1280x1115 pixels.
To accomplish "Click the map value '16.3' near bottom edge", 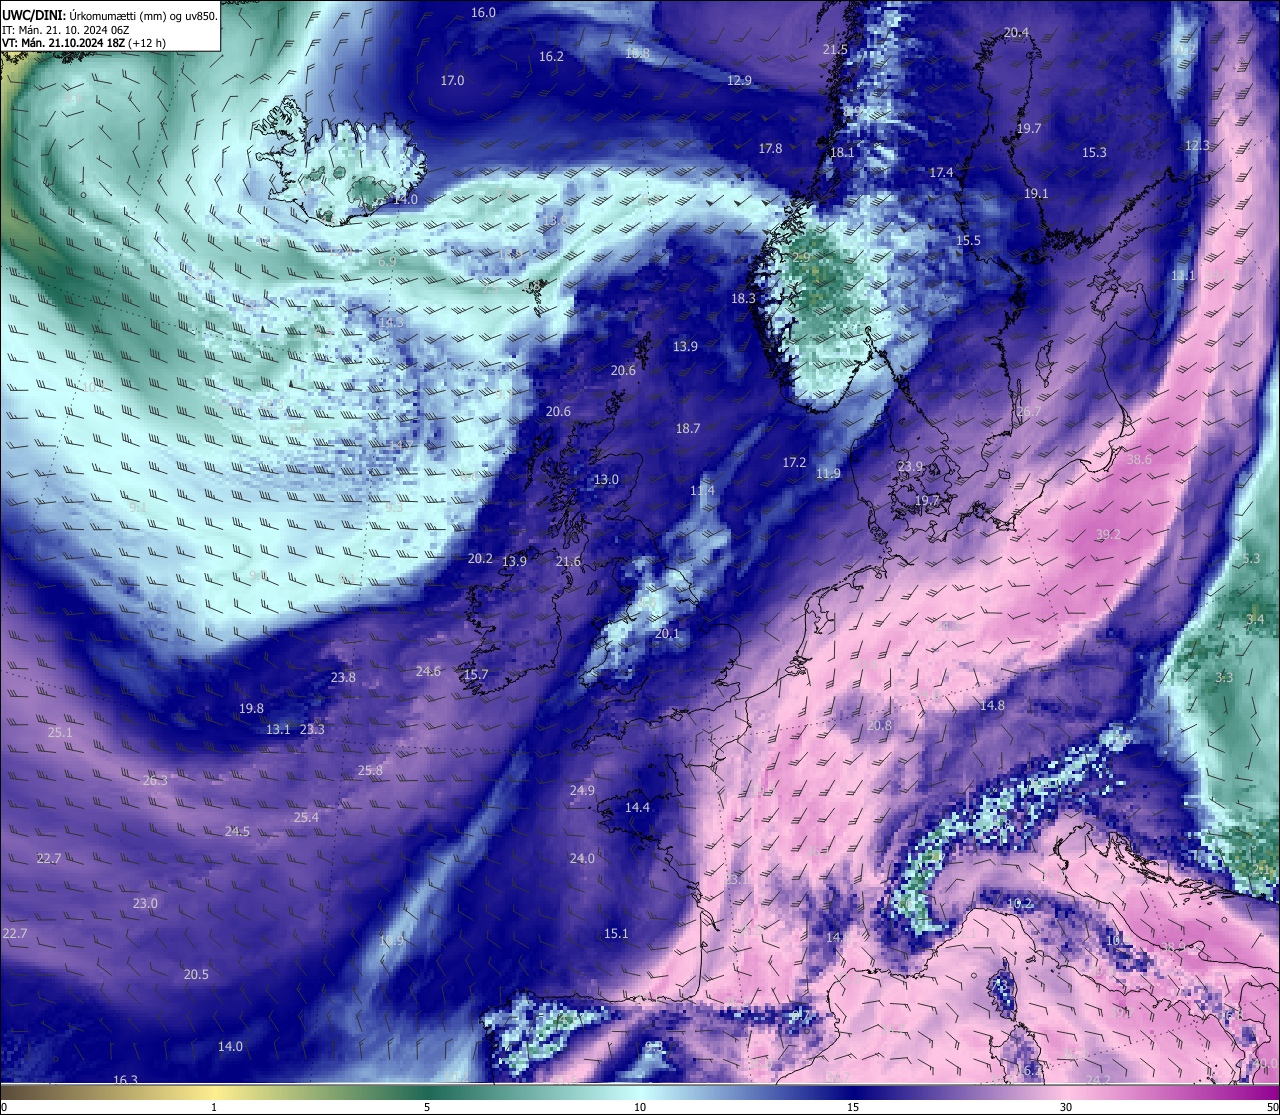I will (125, 1080).
